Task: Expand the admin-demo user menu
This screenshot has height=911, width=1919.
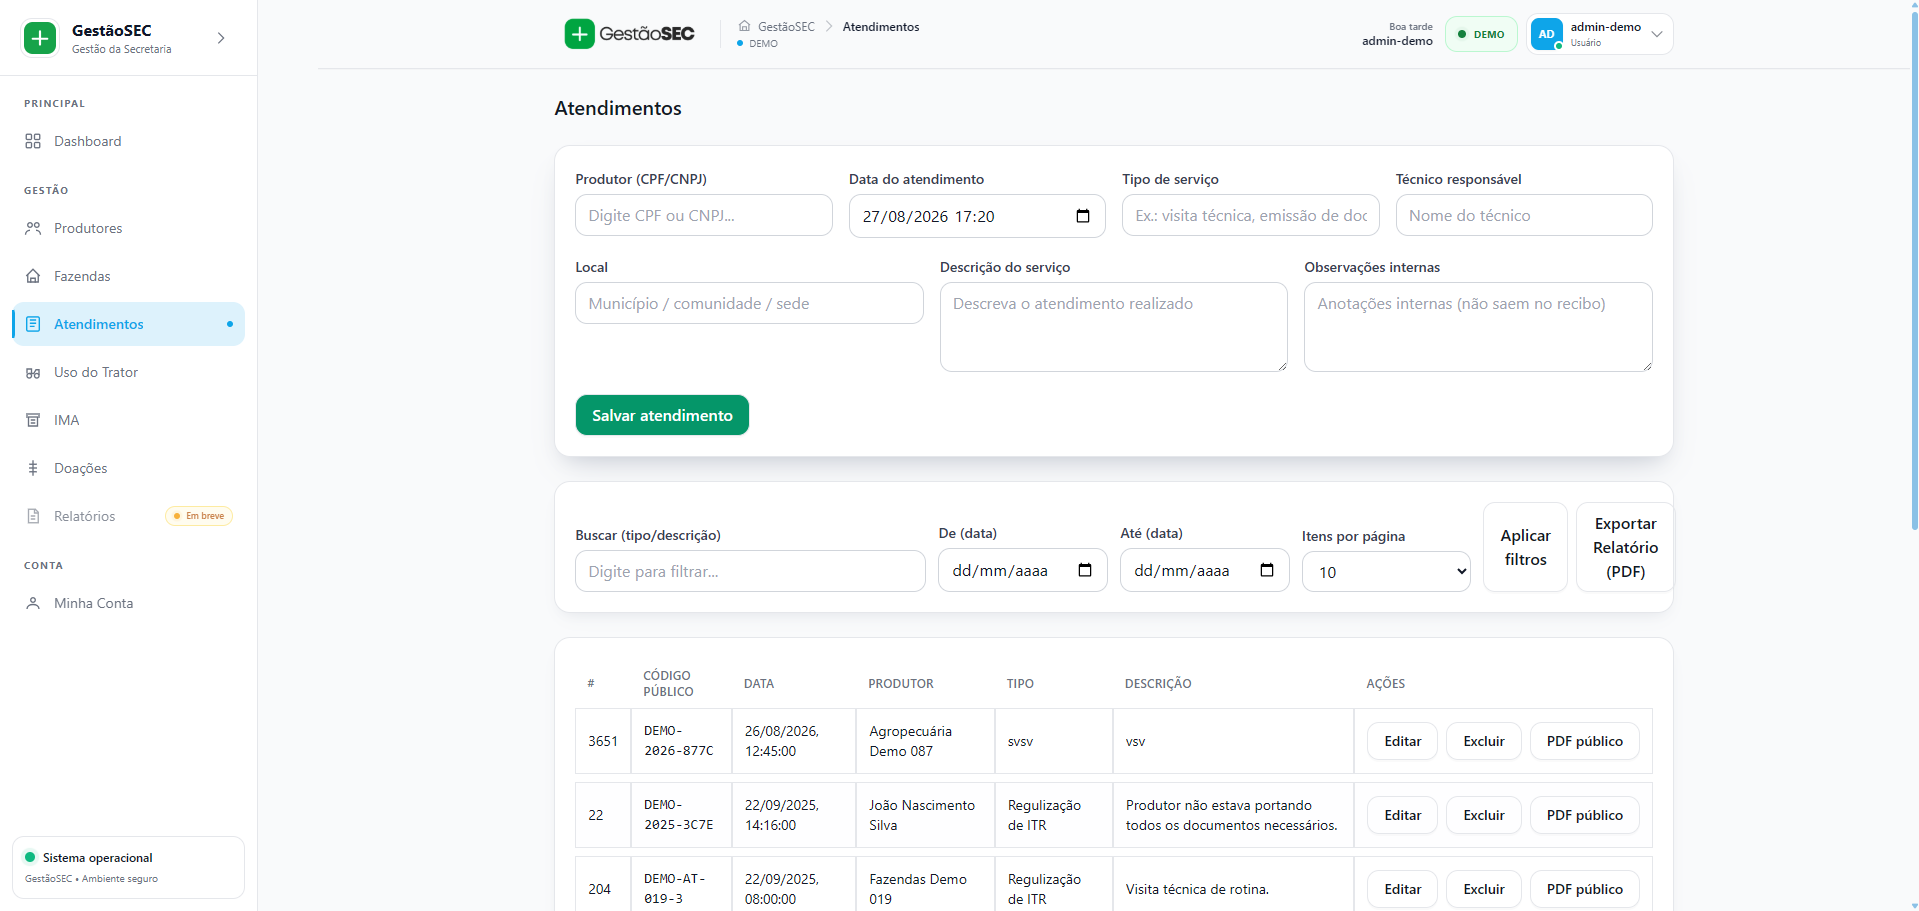Action: point(1600,34)
